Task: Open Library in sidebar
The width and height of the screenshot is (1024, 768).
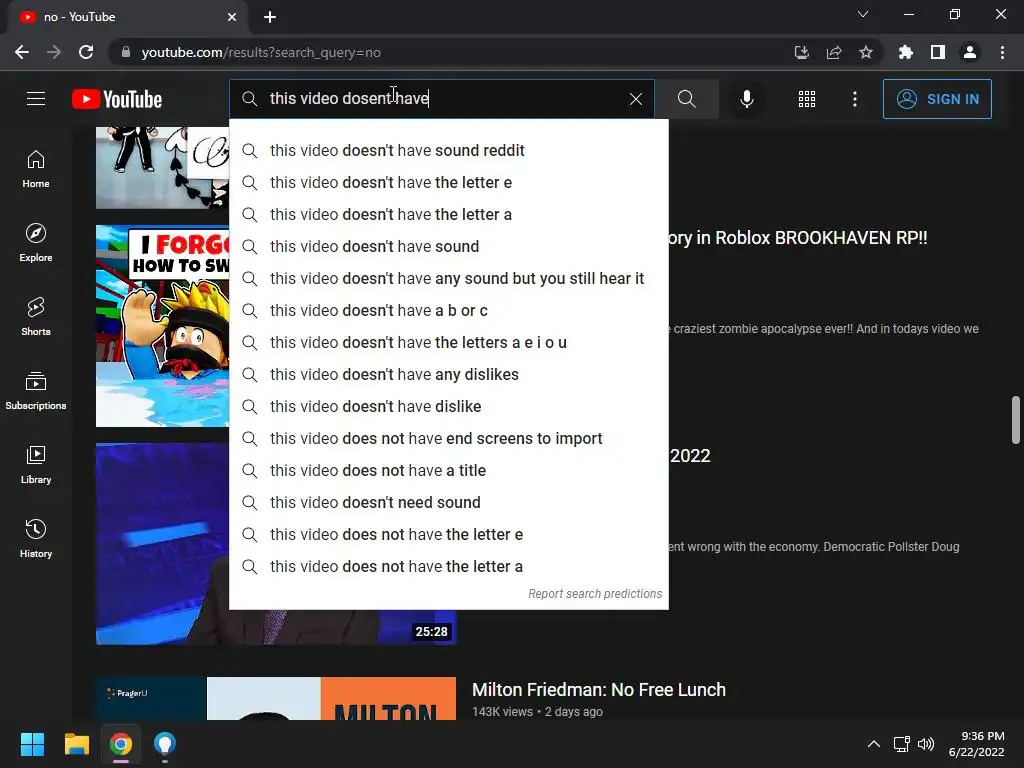Action: coord(36,464)
